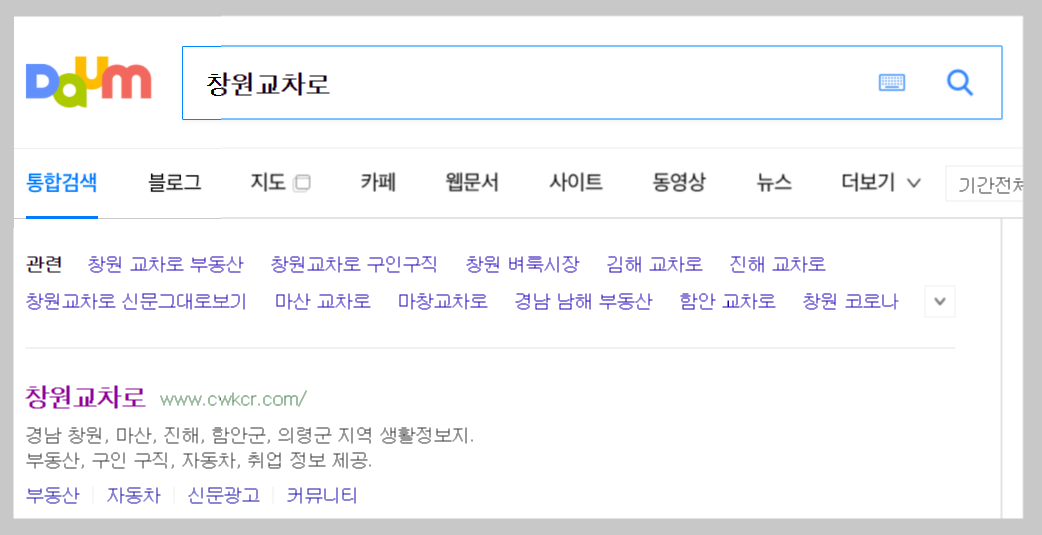1042x535 pixels.
Task: Click the Daum logo
Action: point(88,82)
